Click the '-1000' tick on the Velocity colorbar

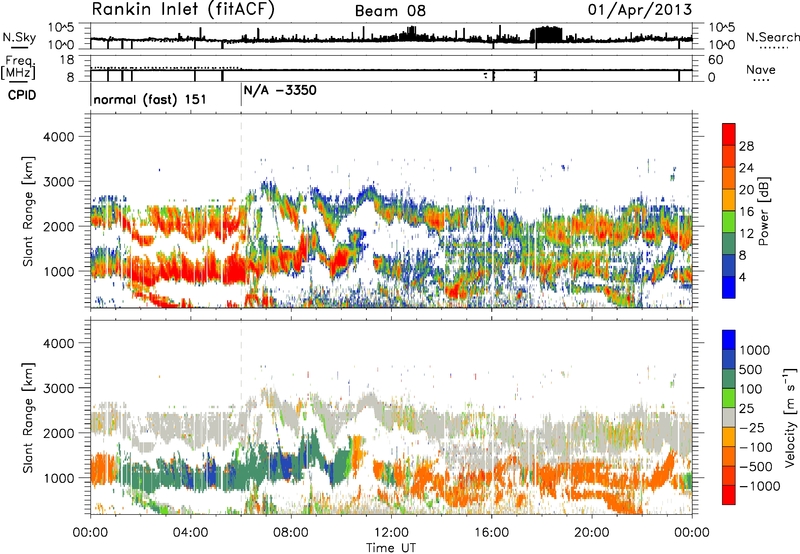tap(759, 486)
